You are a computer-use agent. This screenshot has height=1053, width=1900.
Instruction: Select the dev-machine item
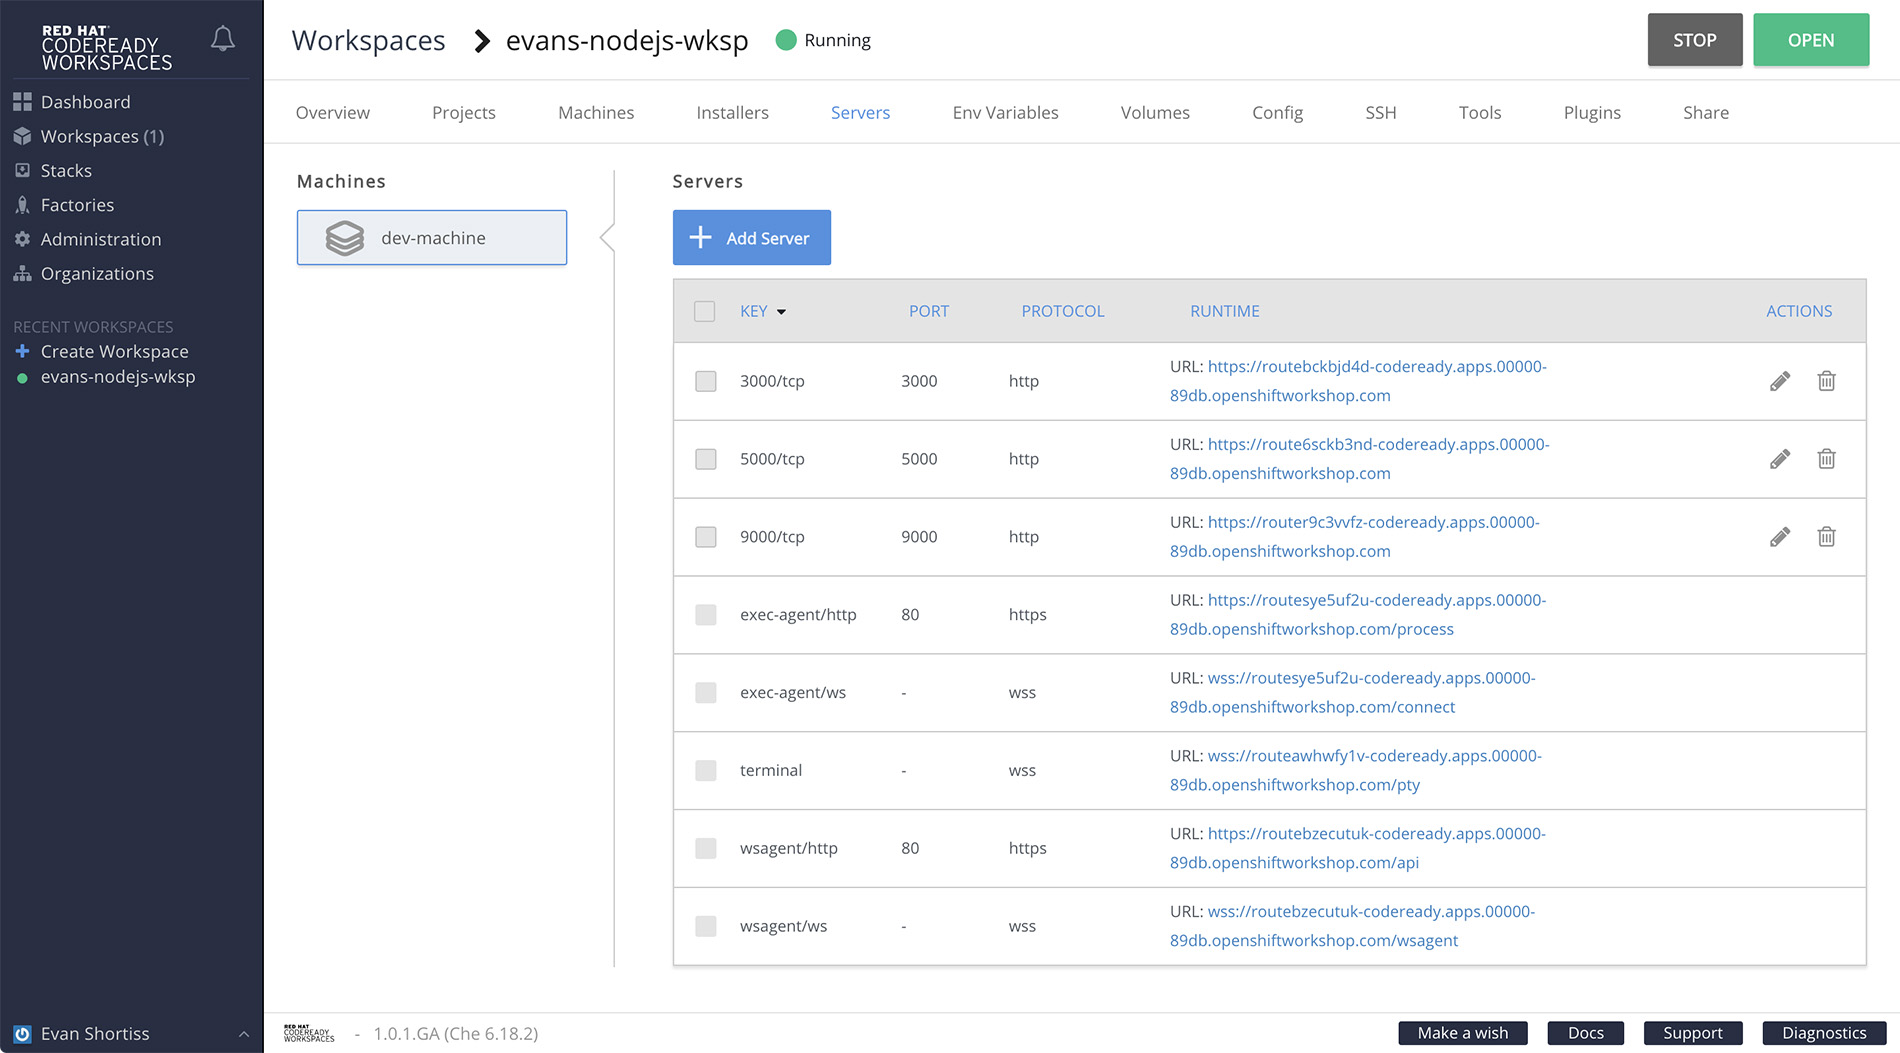click(432, 238)
